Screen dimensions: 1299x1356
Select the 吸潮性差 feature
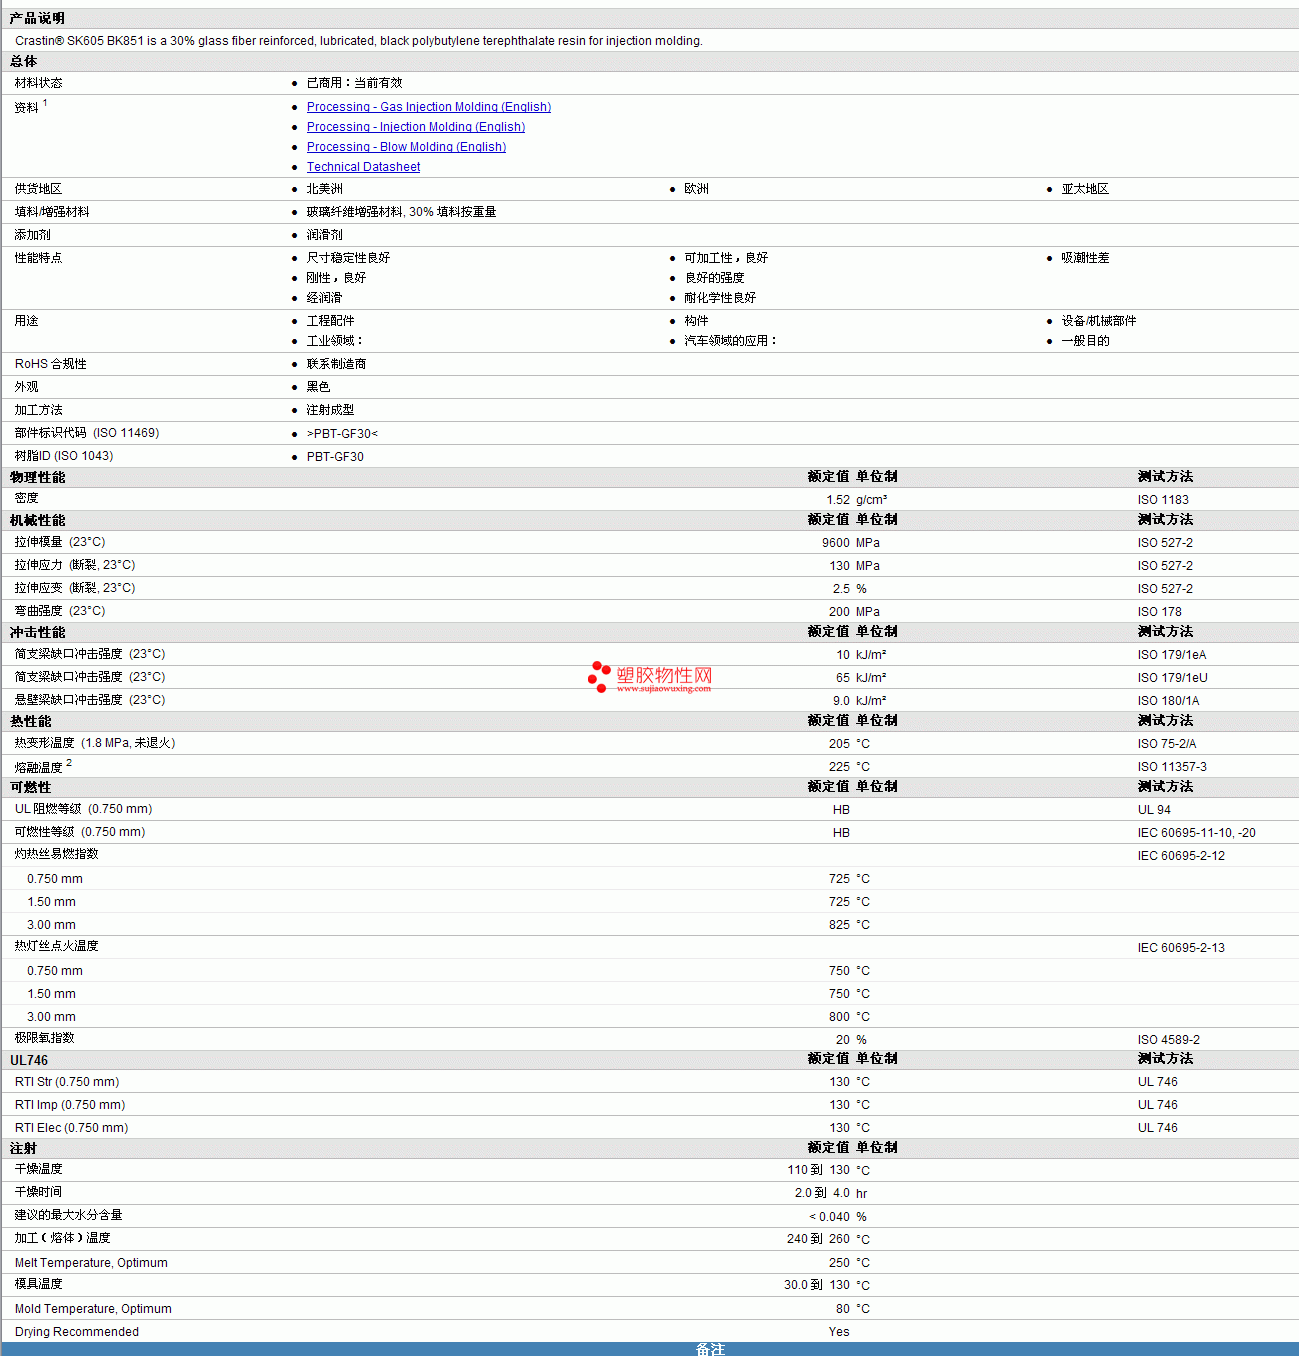tap(1085, 258)
